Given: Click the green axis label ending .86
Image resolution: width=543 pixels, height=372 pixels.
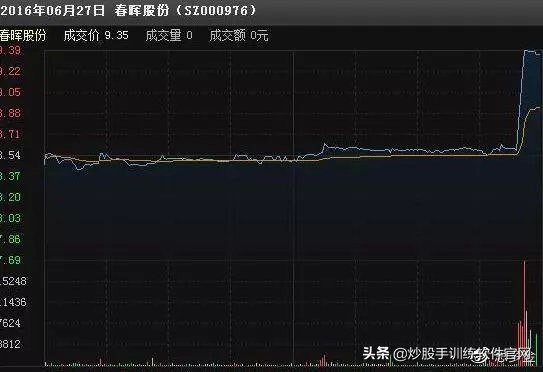Looking at the screenshot, I should coord(10,239).
